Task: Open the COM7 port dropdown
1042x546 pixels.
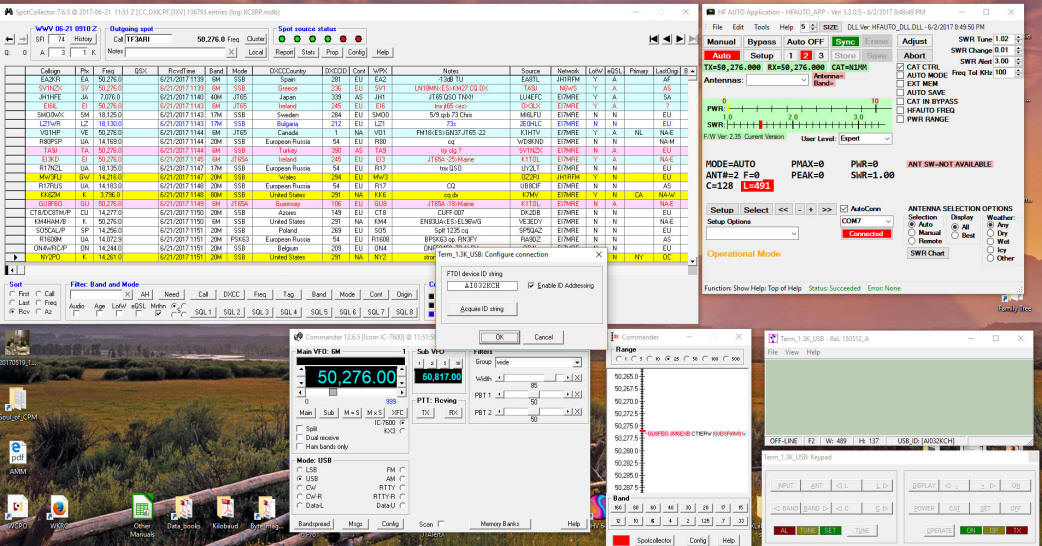Action: (x=866, y=221)
